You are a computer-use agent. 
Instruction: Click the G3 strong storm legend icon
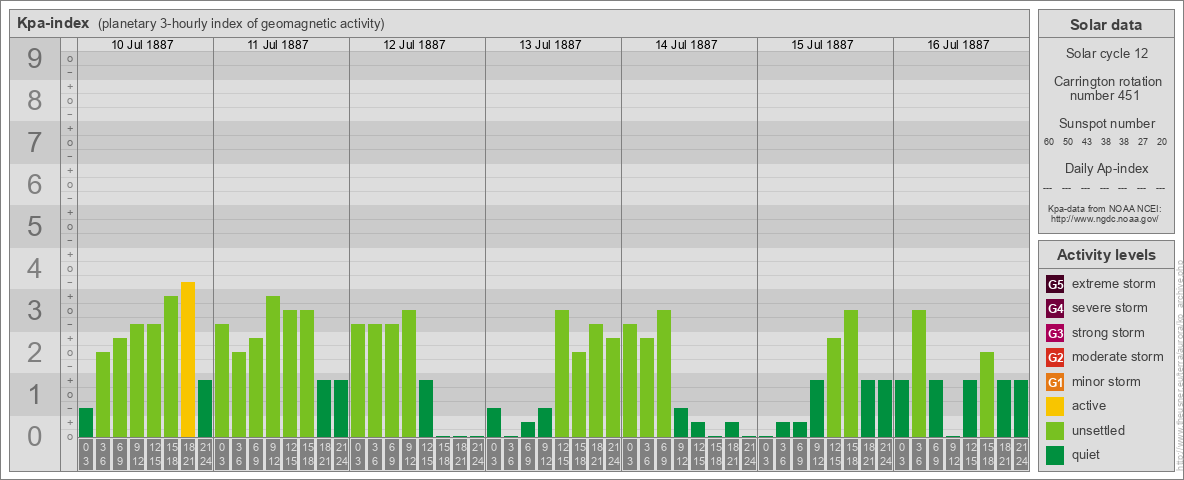click(1056, 333)
